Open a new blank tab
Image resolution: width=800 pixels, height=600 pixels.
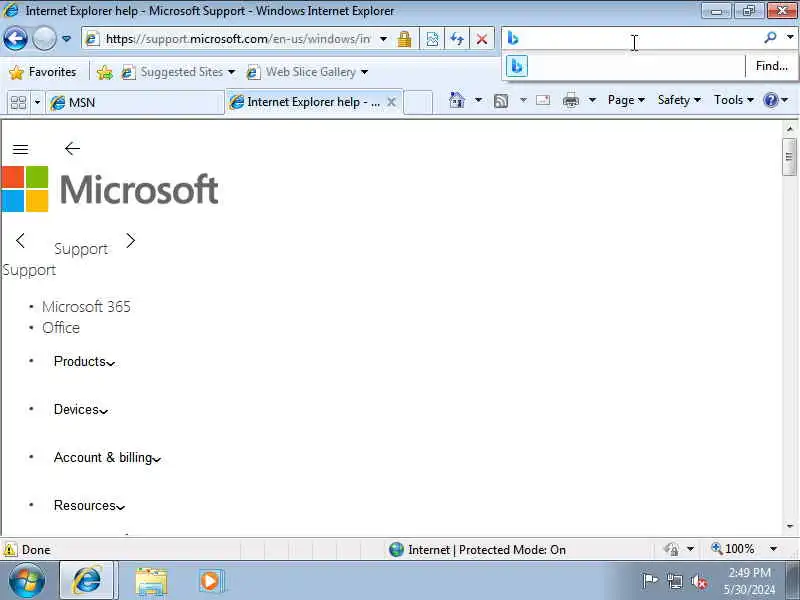(x=418, y=103)
